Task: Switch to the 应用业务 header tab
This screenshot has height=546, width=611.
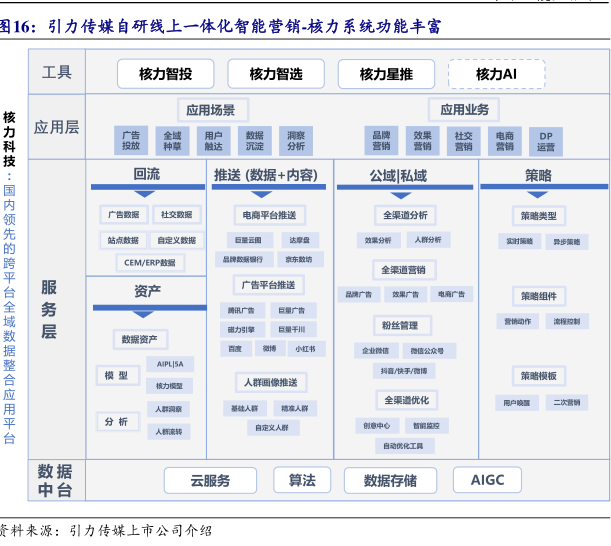Action: tap(465, 109)
